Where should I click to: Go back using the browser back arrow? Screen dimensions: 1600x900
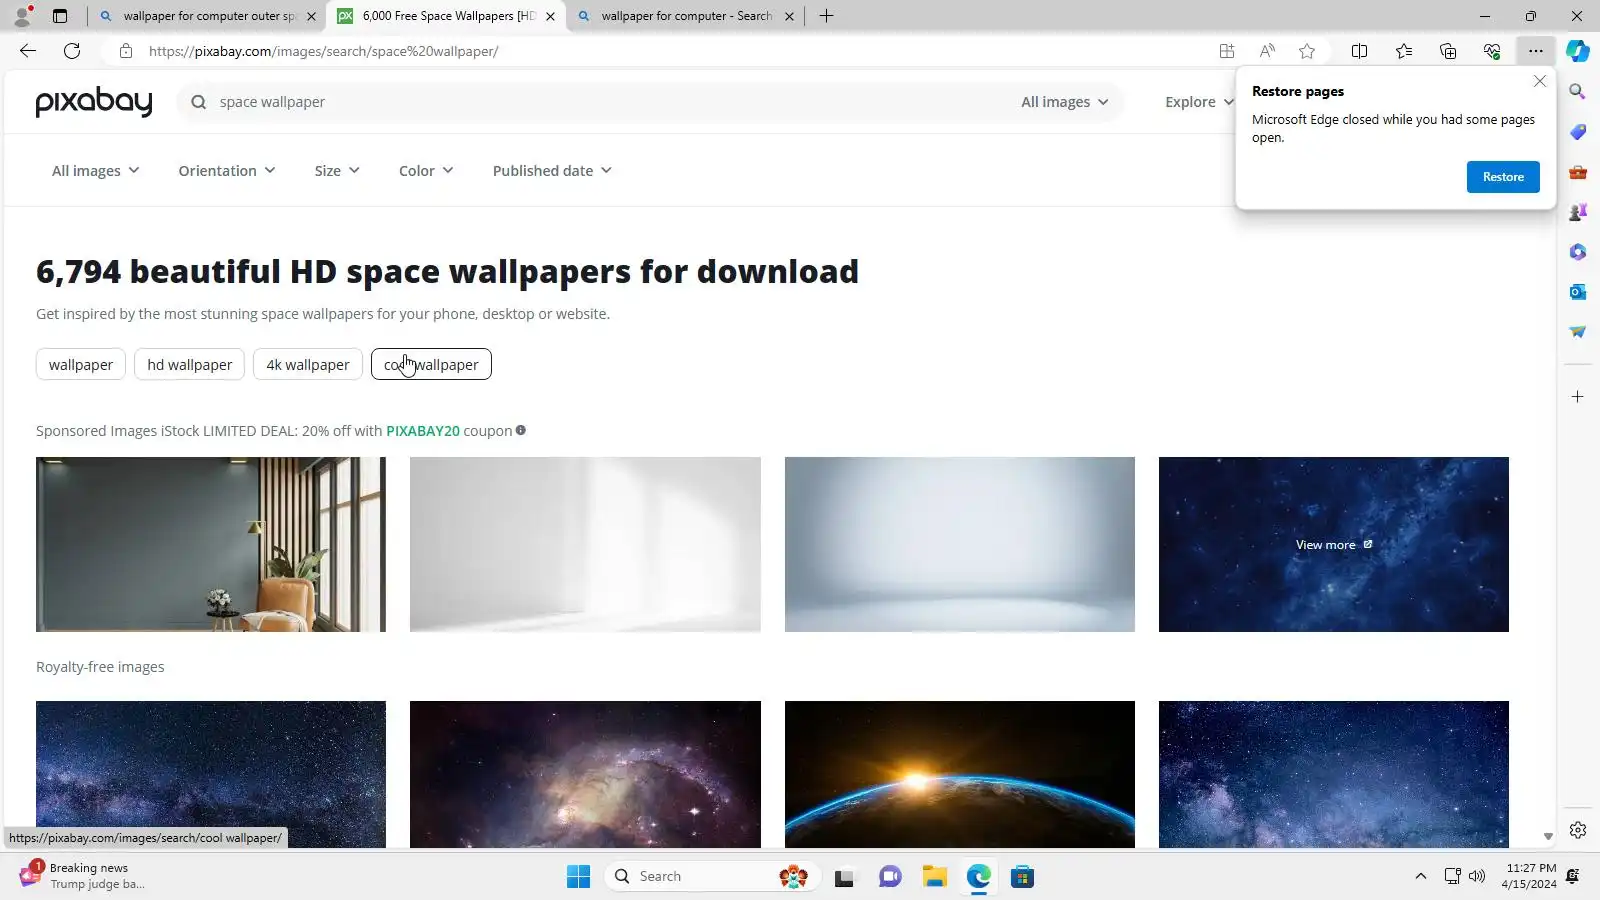(28, 51)
